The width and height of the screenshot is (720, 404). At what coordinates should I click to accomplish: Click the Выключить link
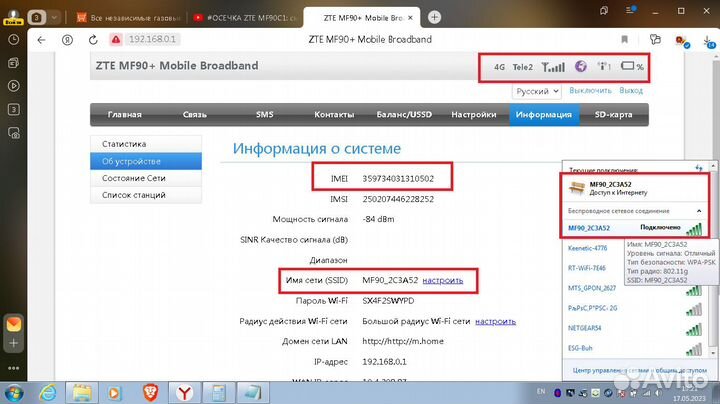pyautogui.click(x=591, y=91)
